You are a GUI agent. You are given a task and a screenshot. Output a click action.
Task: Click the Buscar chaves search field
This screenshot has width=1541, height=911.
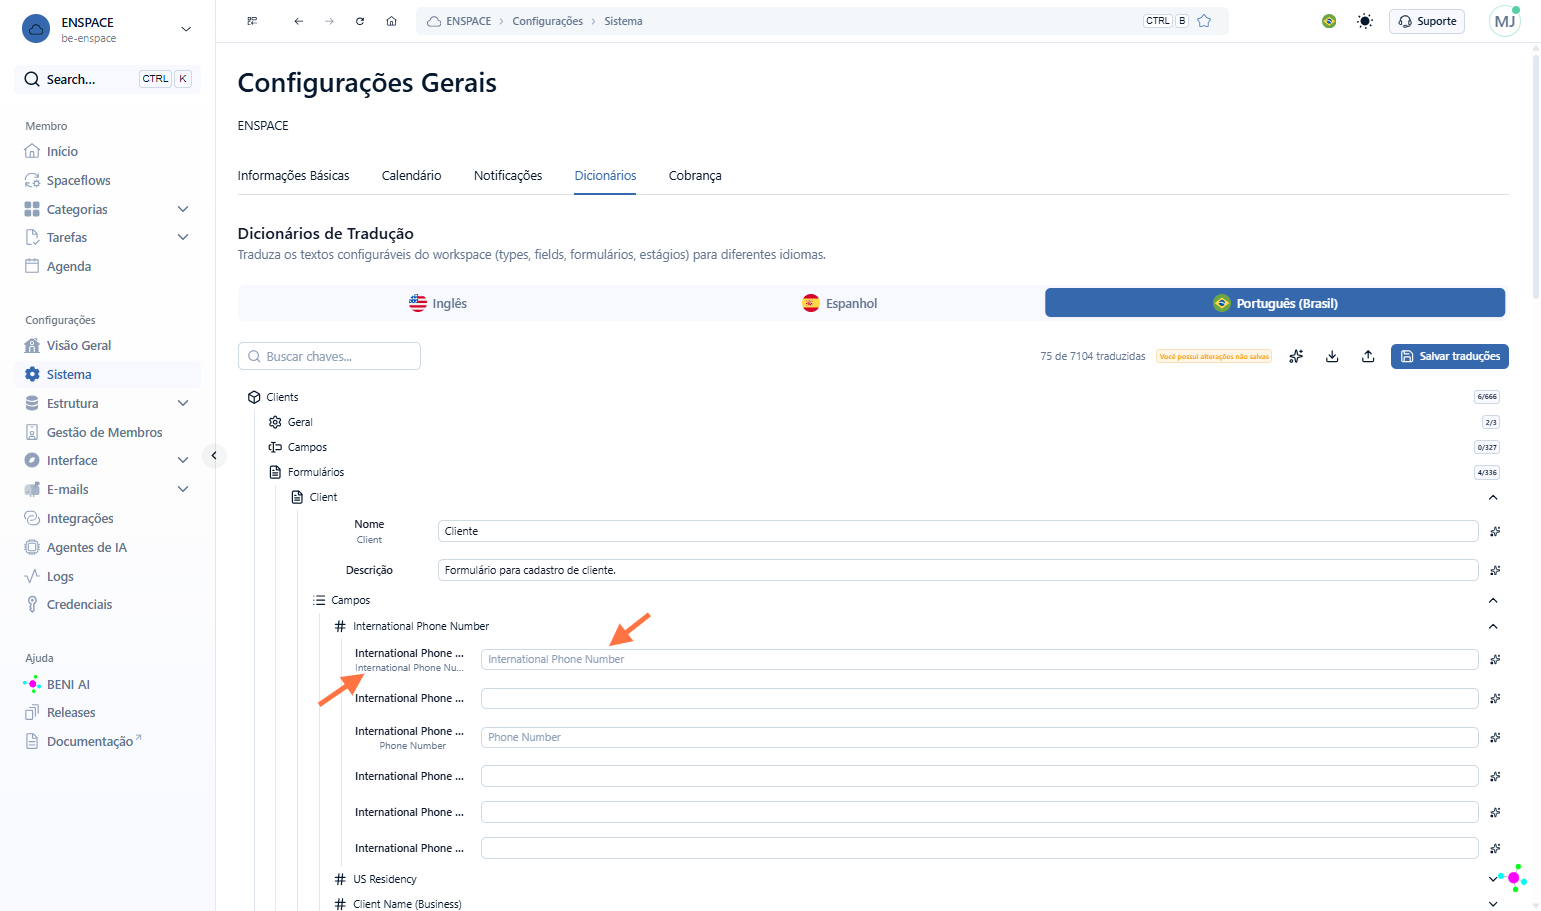point(329,356)
